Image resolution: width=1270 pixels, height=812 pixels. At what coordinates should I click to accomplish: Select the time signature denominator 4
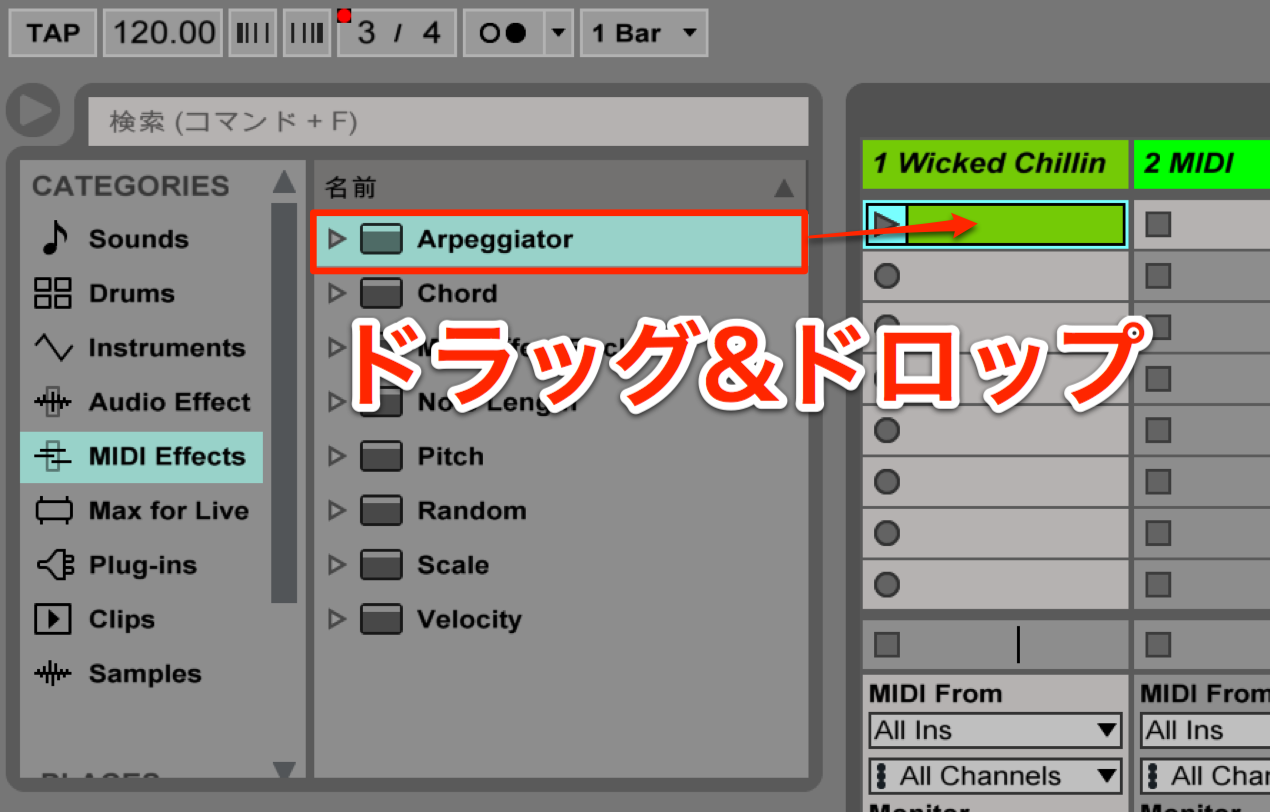tap(431, 33)
